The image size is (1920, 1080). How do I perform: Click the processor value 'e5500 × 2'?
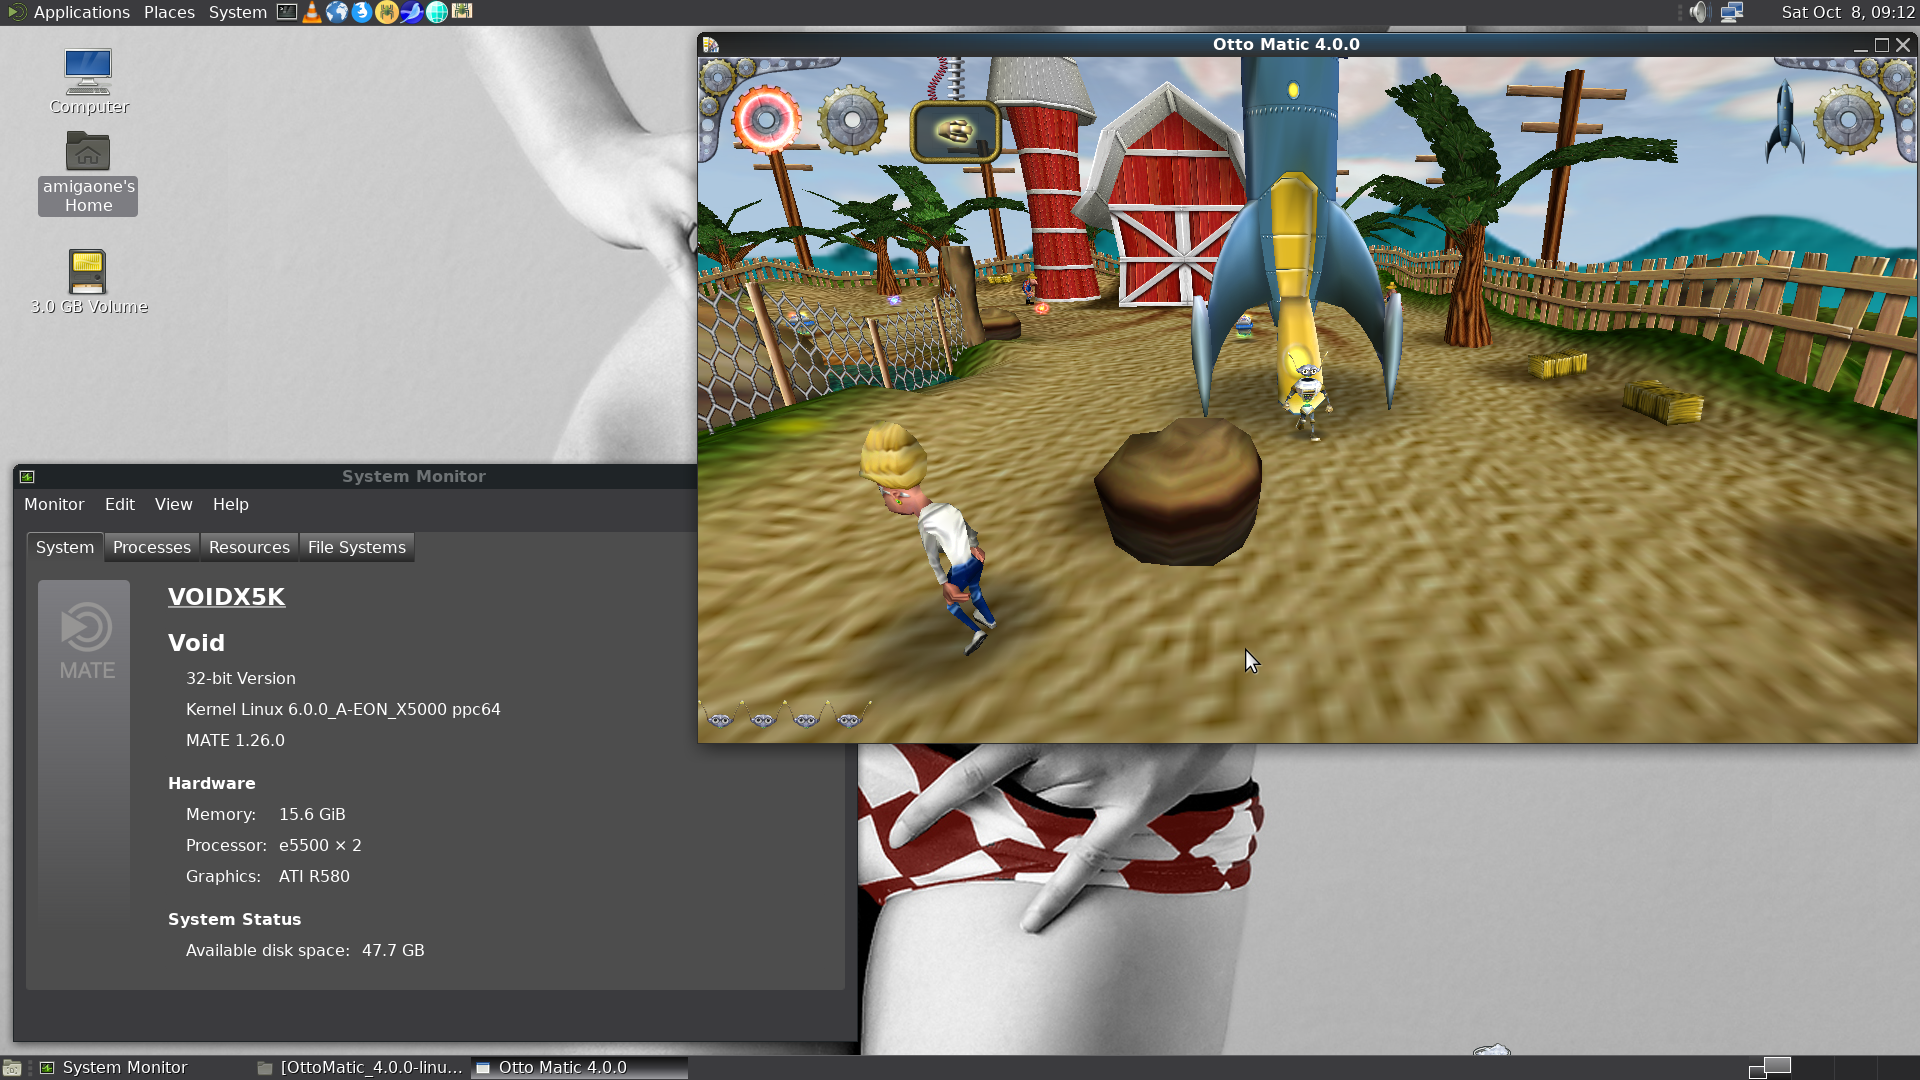[320, 846]
